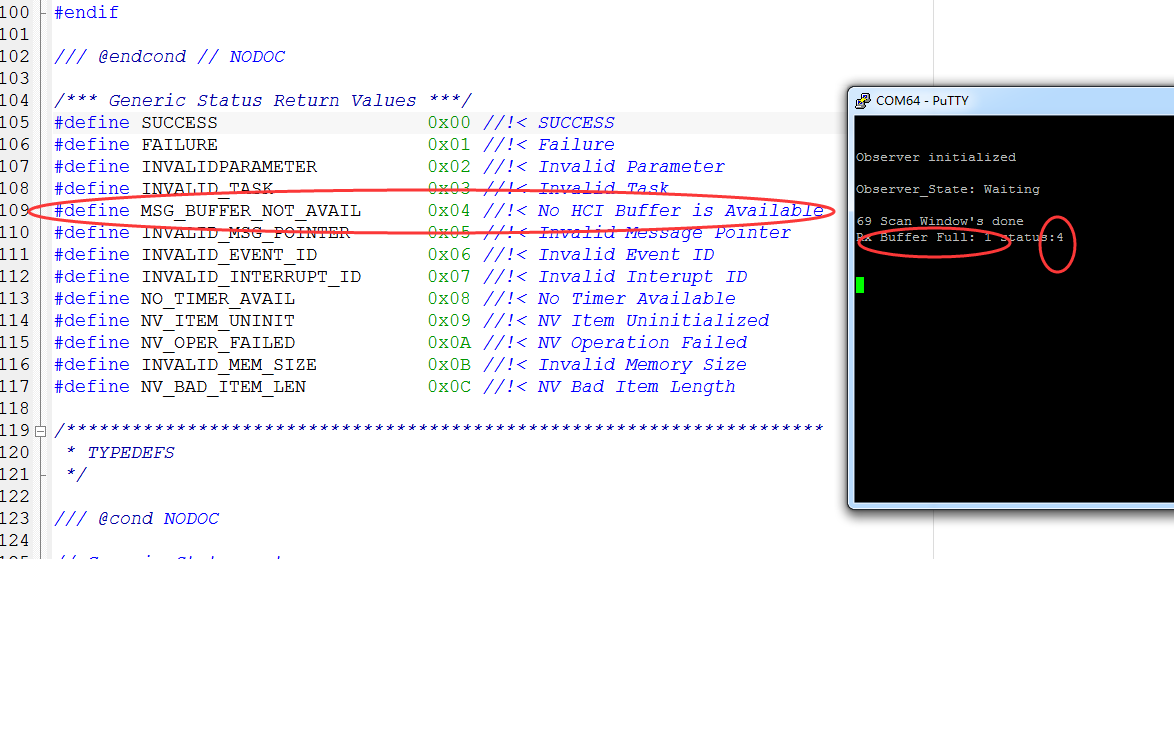Click the #endif directive on line 100

click(x=86, y=13)
